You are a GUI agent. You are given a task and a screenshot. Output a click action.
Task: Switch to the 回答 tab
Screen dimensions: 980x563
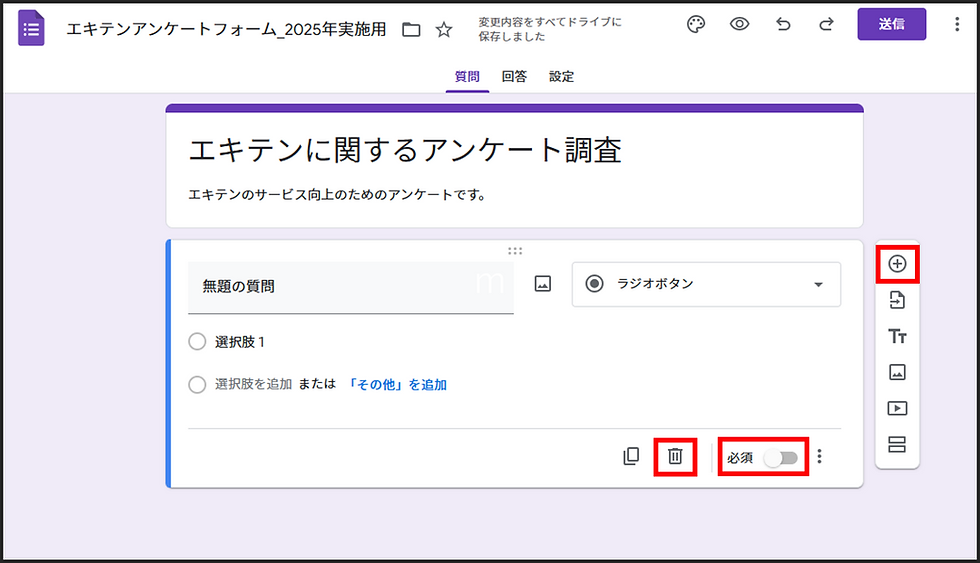tap(514, 77)
